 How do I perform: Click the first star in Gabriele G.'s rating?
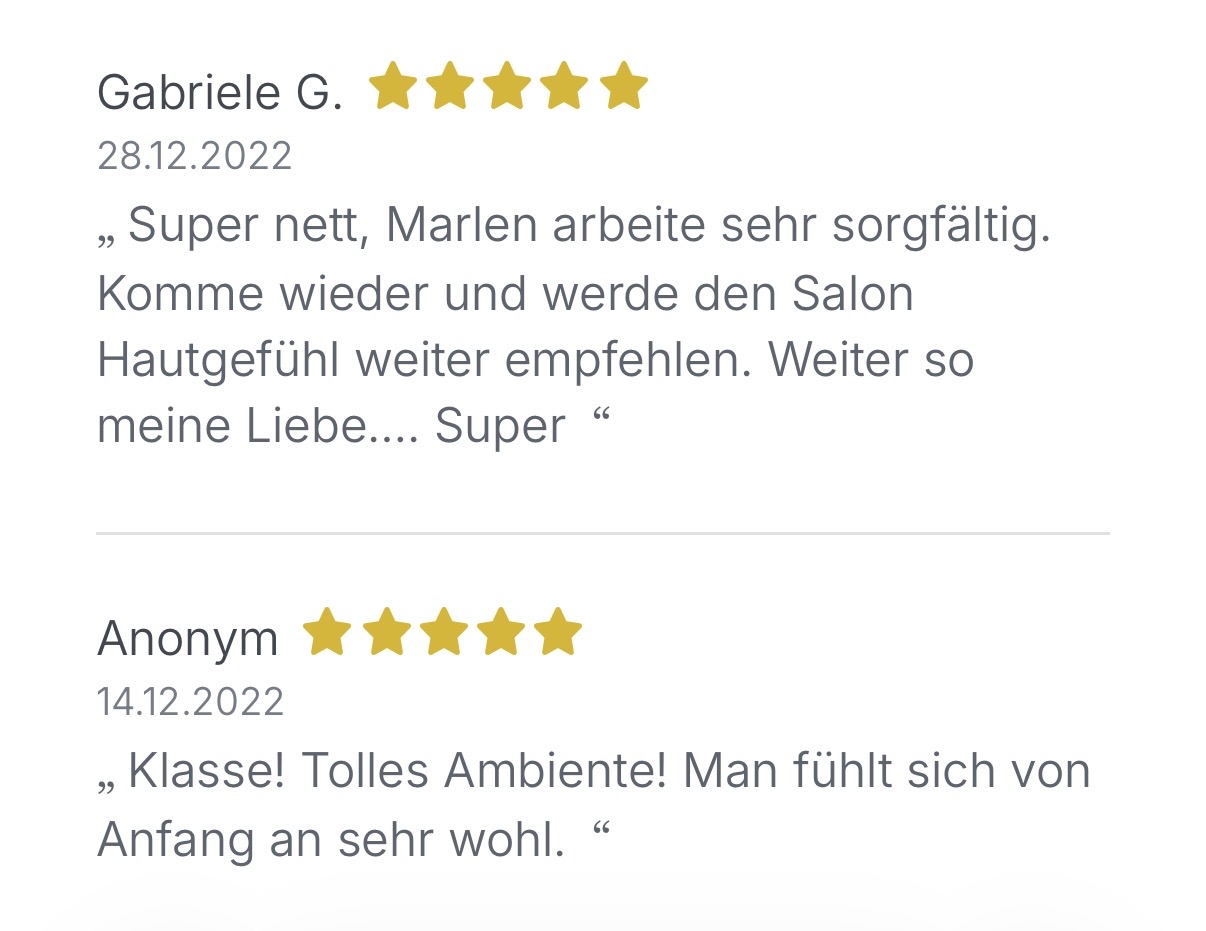[x=392, y=86]
